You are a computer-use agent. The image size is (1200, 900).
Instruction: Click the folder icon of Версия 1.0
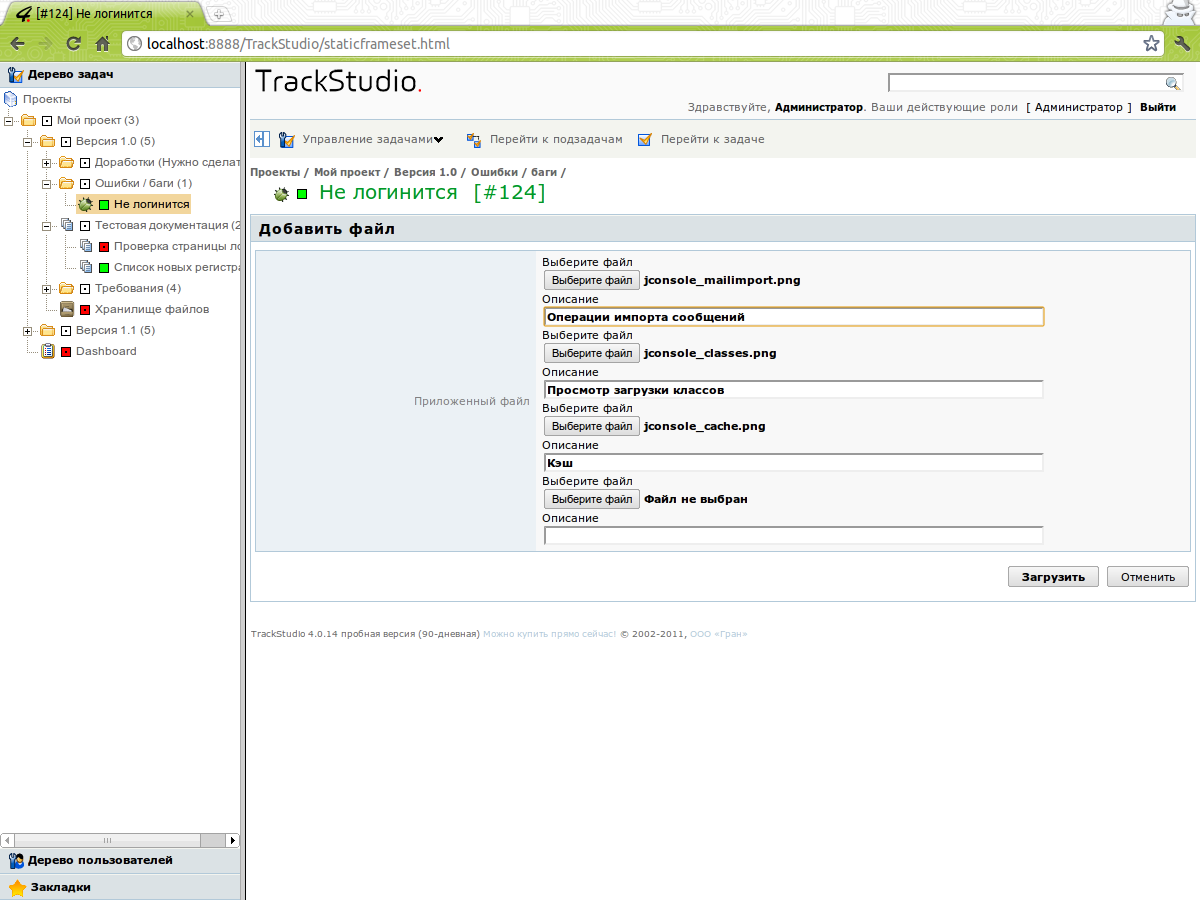point(47,141)
